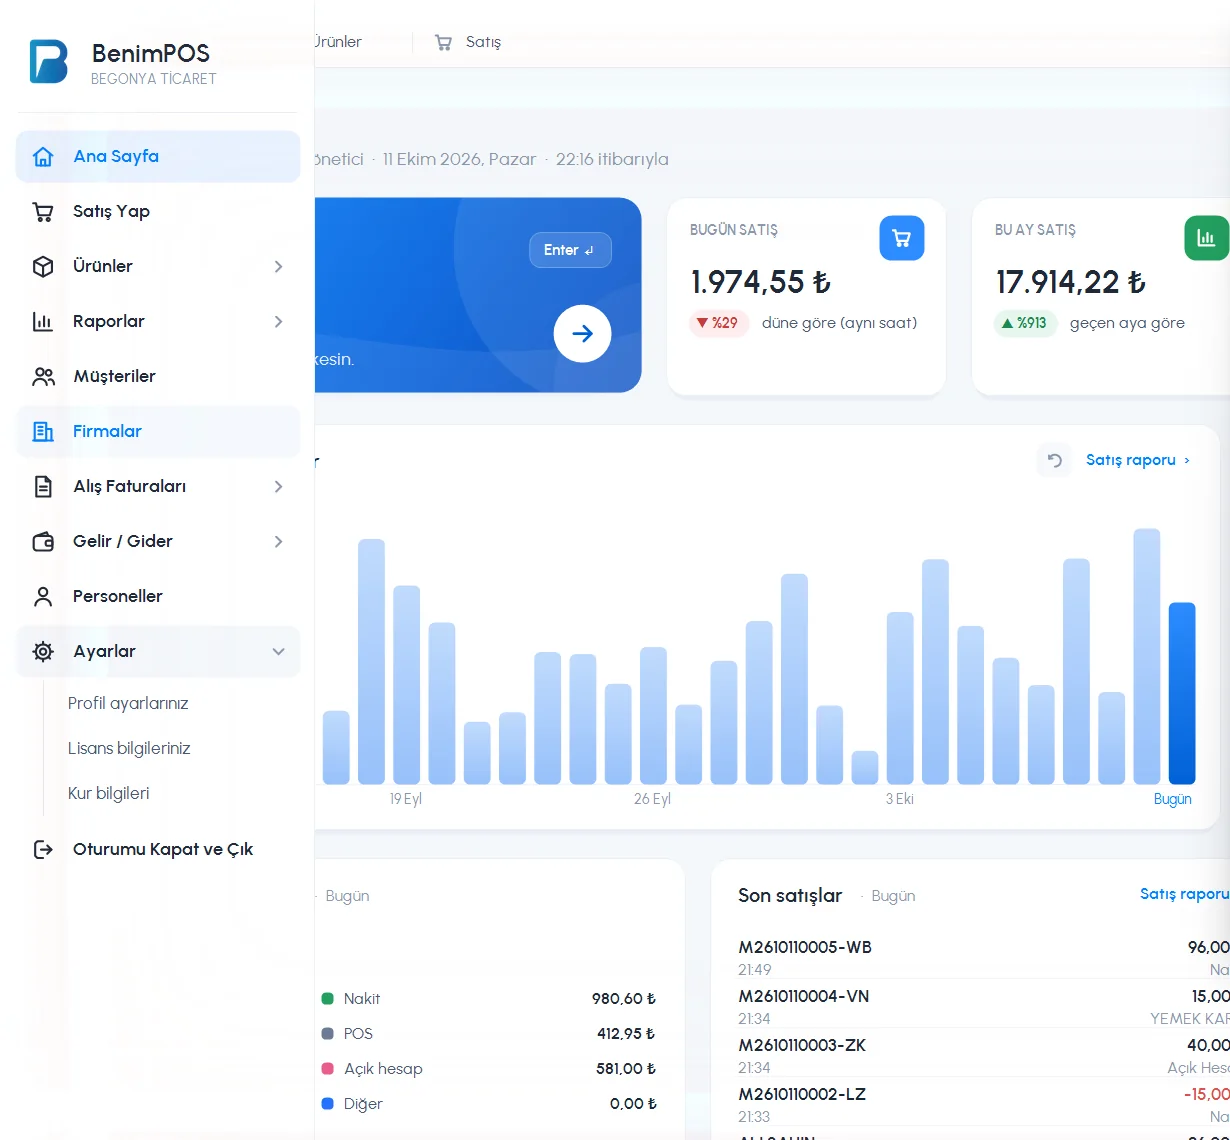The width and height of the screenshot is (1230, 1140).
Task: Click the dark blue Bugün chart bar
Action: tap(1182, 693)
